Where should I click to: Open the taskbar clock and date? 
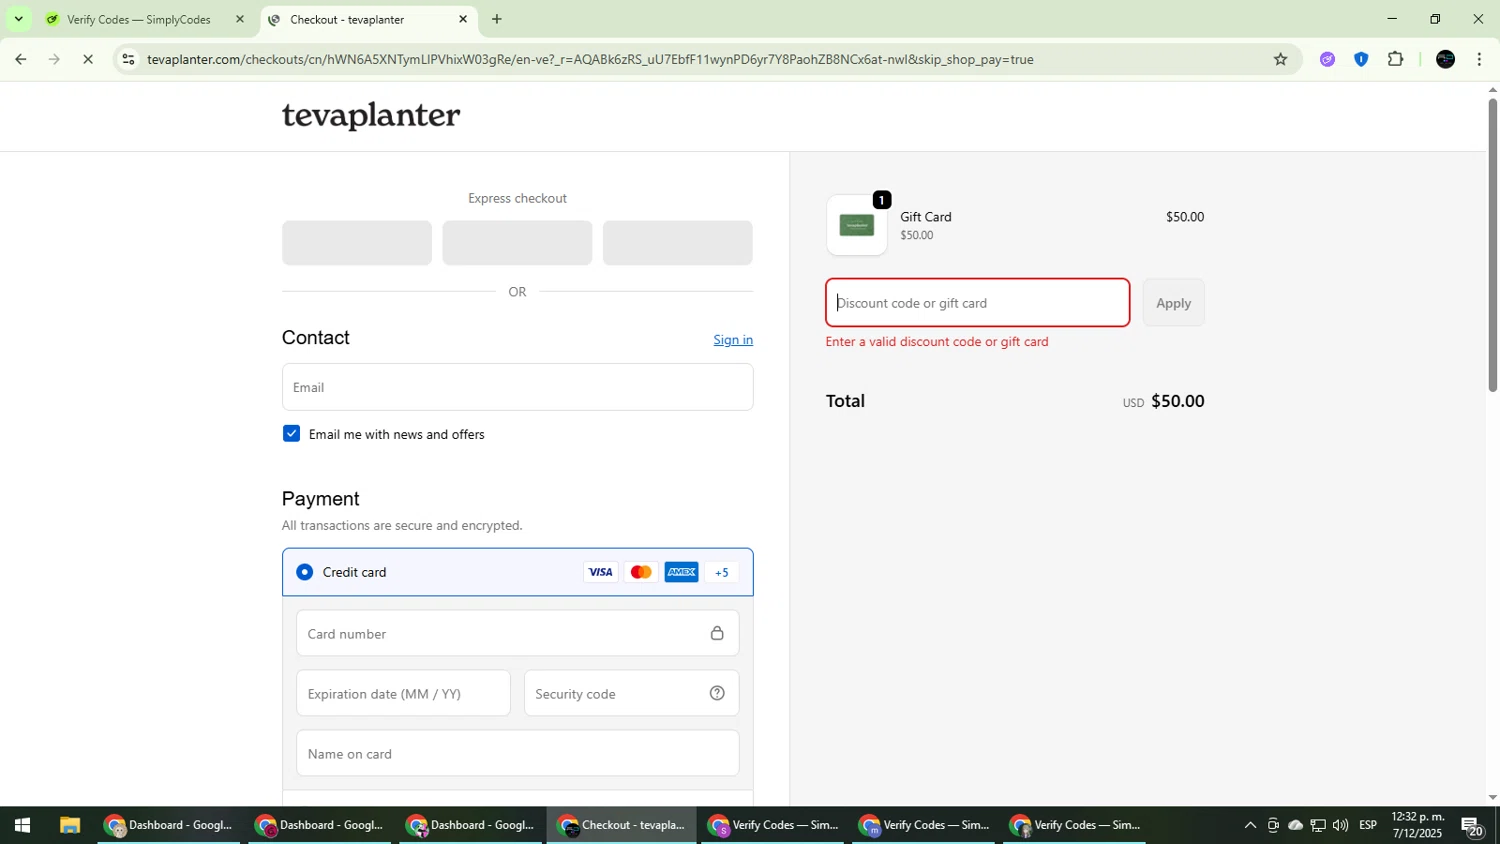[x=1418, y=825]
